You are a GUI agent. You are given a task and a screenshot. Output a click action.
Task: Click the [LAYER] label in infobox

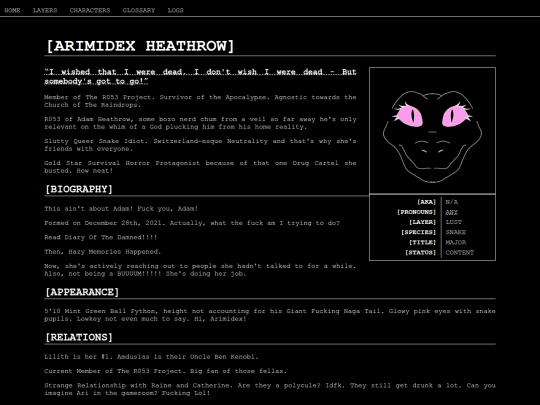click(x=423, y=222)
